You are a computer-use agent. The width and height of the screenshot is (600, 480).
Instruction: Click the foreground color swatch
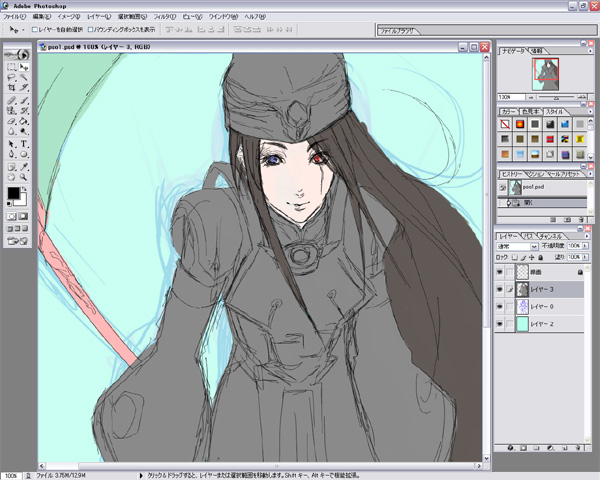[13, 193]
